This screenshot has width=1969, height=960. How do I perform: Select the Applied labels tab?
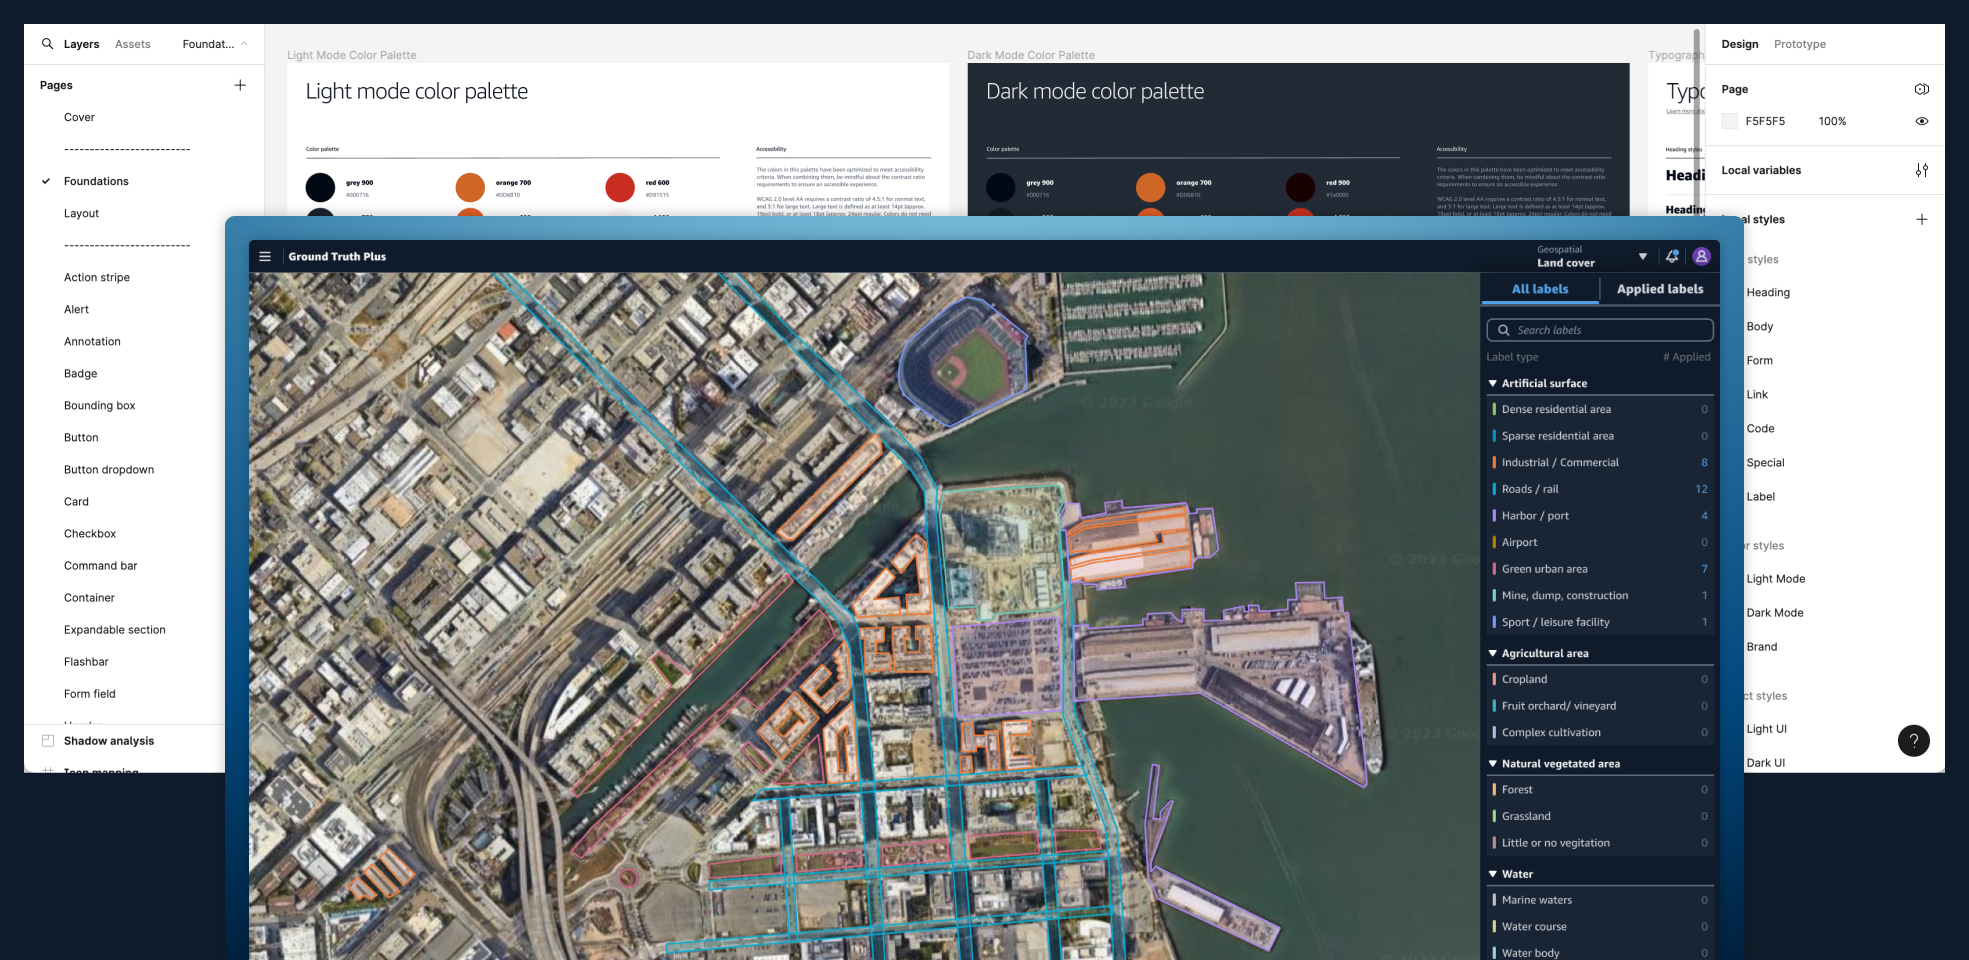[x=1659, y=289]
